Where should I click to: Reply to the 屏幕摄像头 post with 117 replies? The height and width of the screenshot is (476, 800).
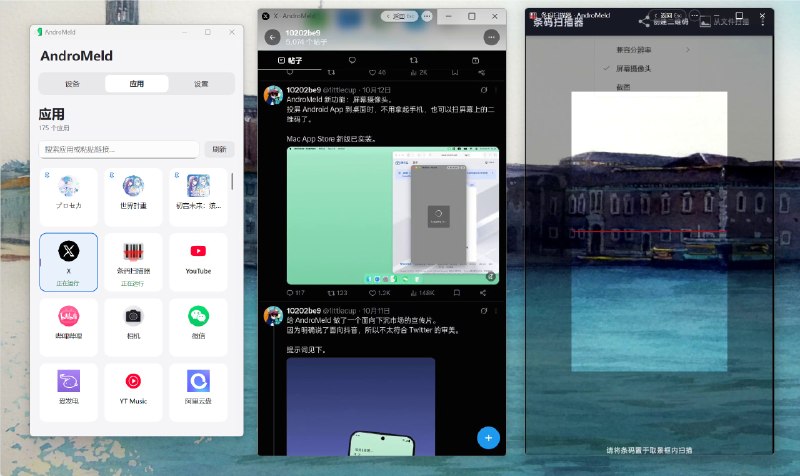tap(295, 293)
